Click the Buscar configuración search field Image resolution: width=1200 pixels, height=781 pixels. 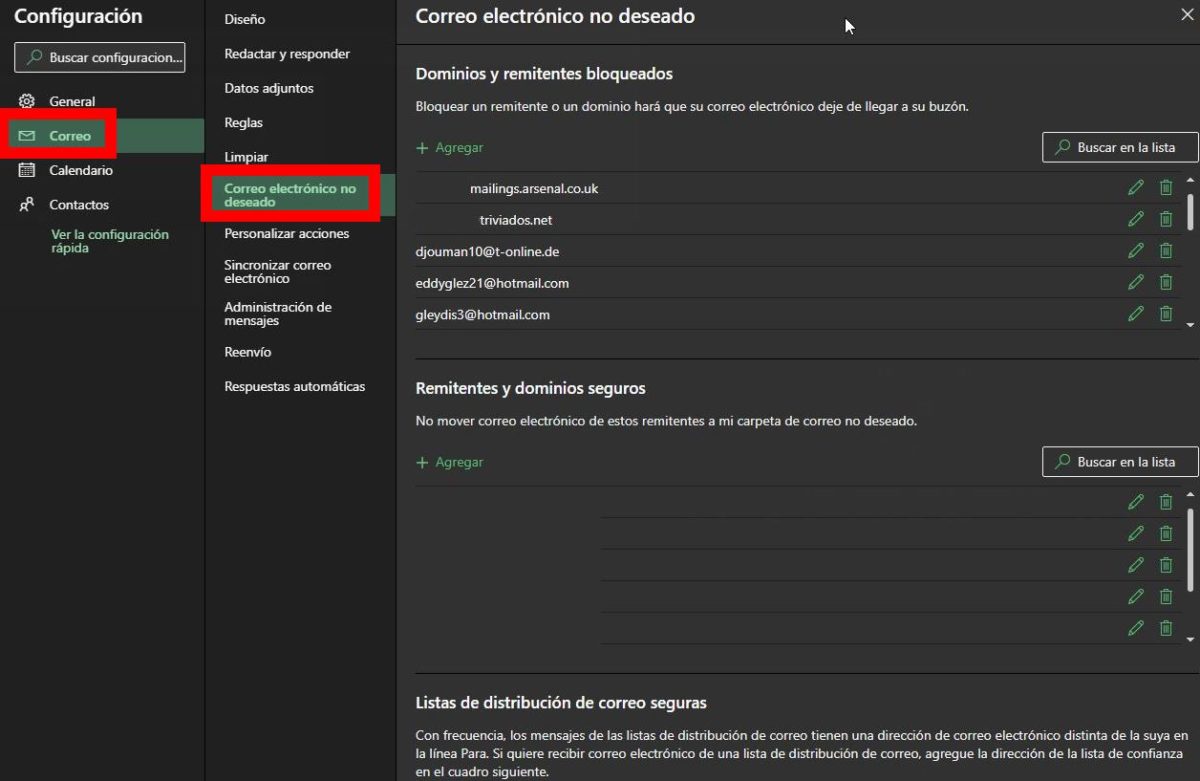click(100, 58)
